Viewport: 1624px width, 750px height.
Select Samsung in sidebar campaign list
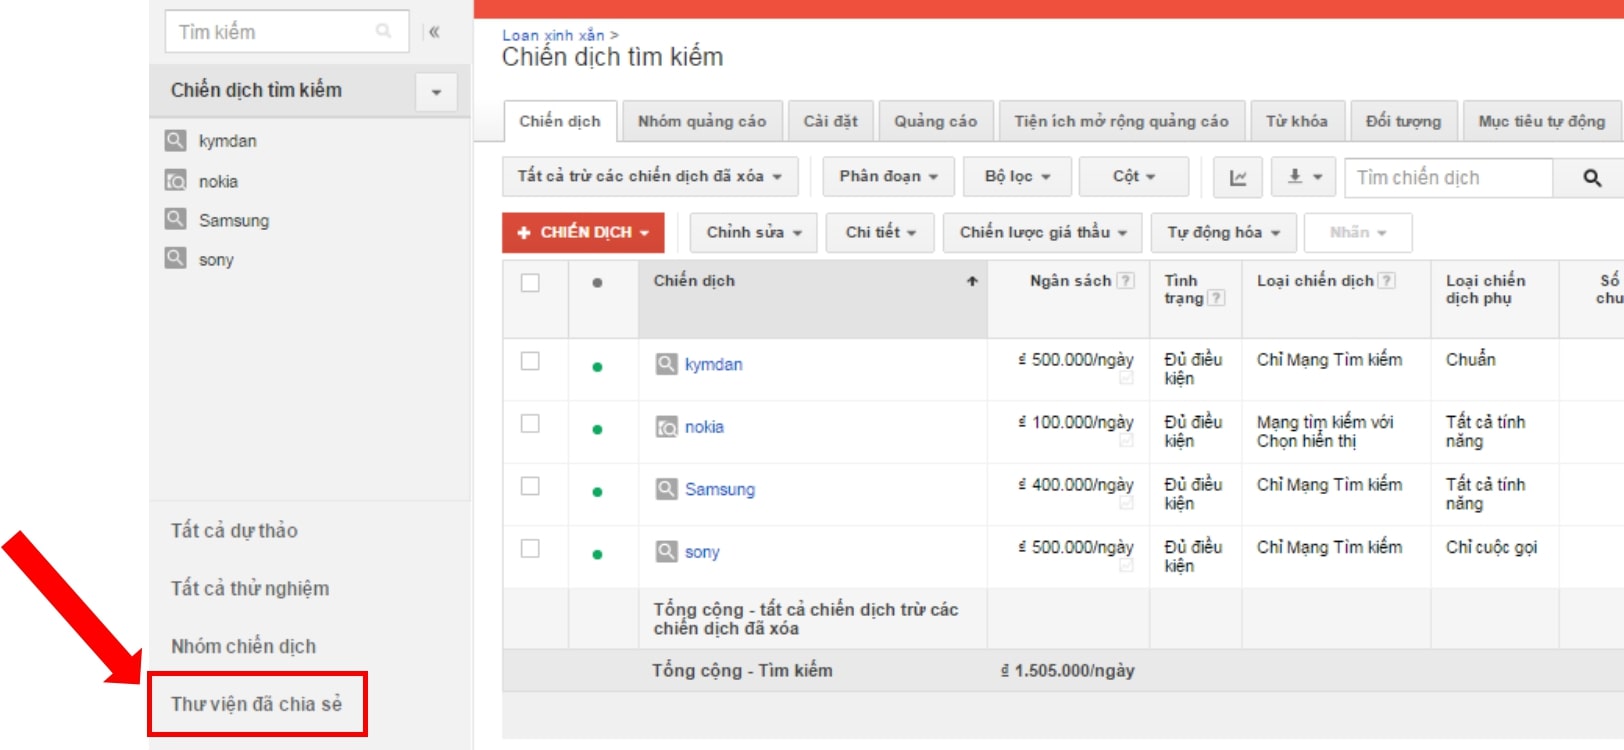(x=234, y=220)
